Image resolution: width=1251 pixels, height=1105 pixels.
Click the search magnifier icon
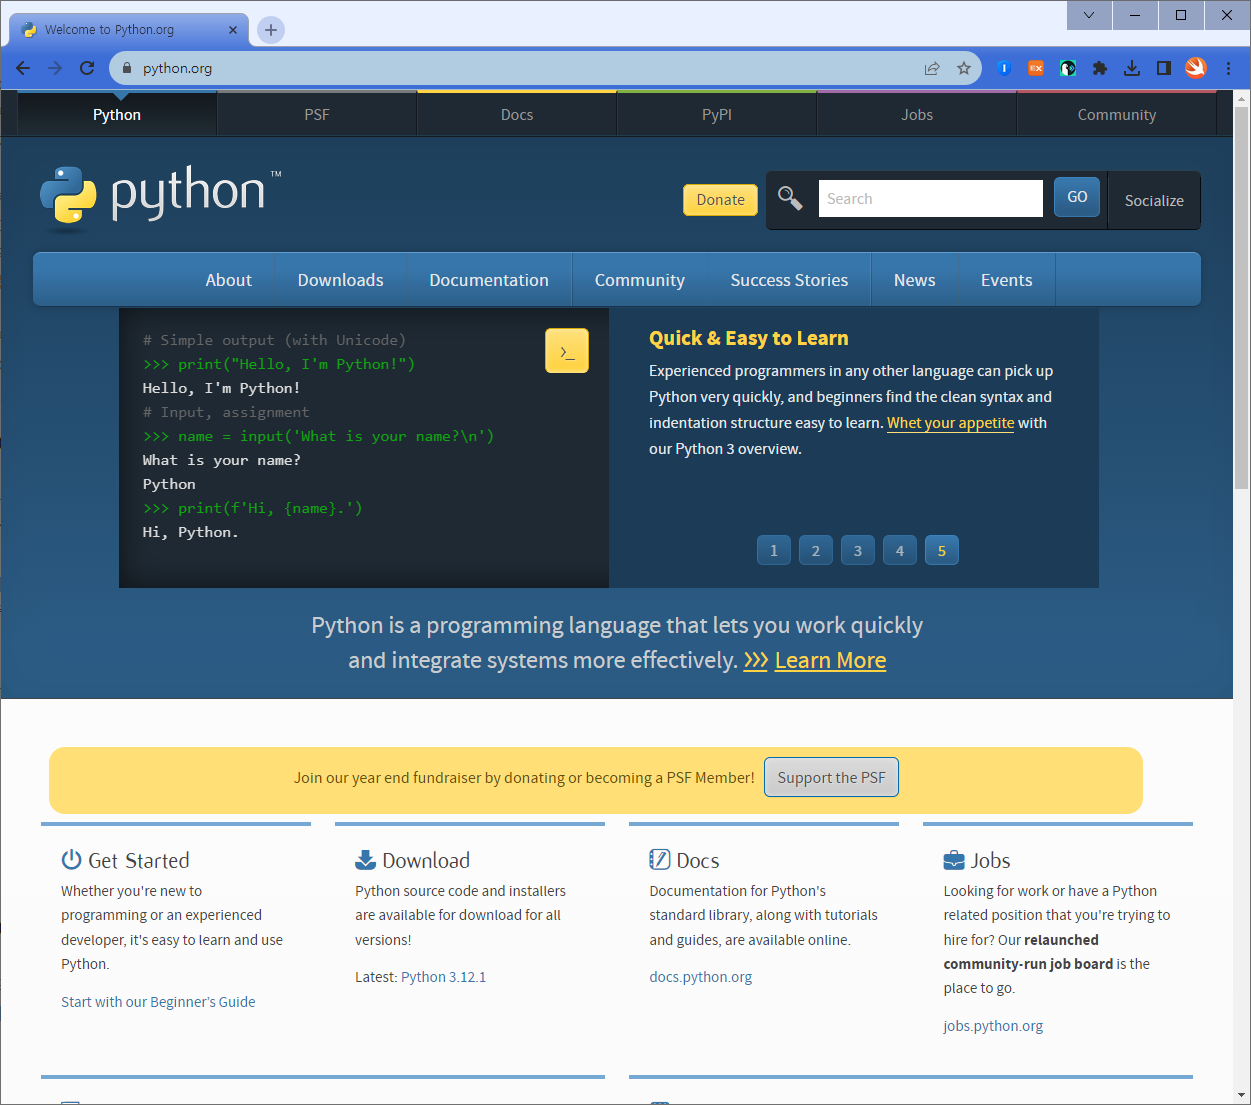[790, 198]
